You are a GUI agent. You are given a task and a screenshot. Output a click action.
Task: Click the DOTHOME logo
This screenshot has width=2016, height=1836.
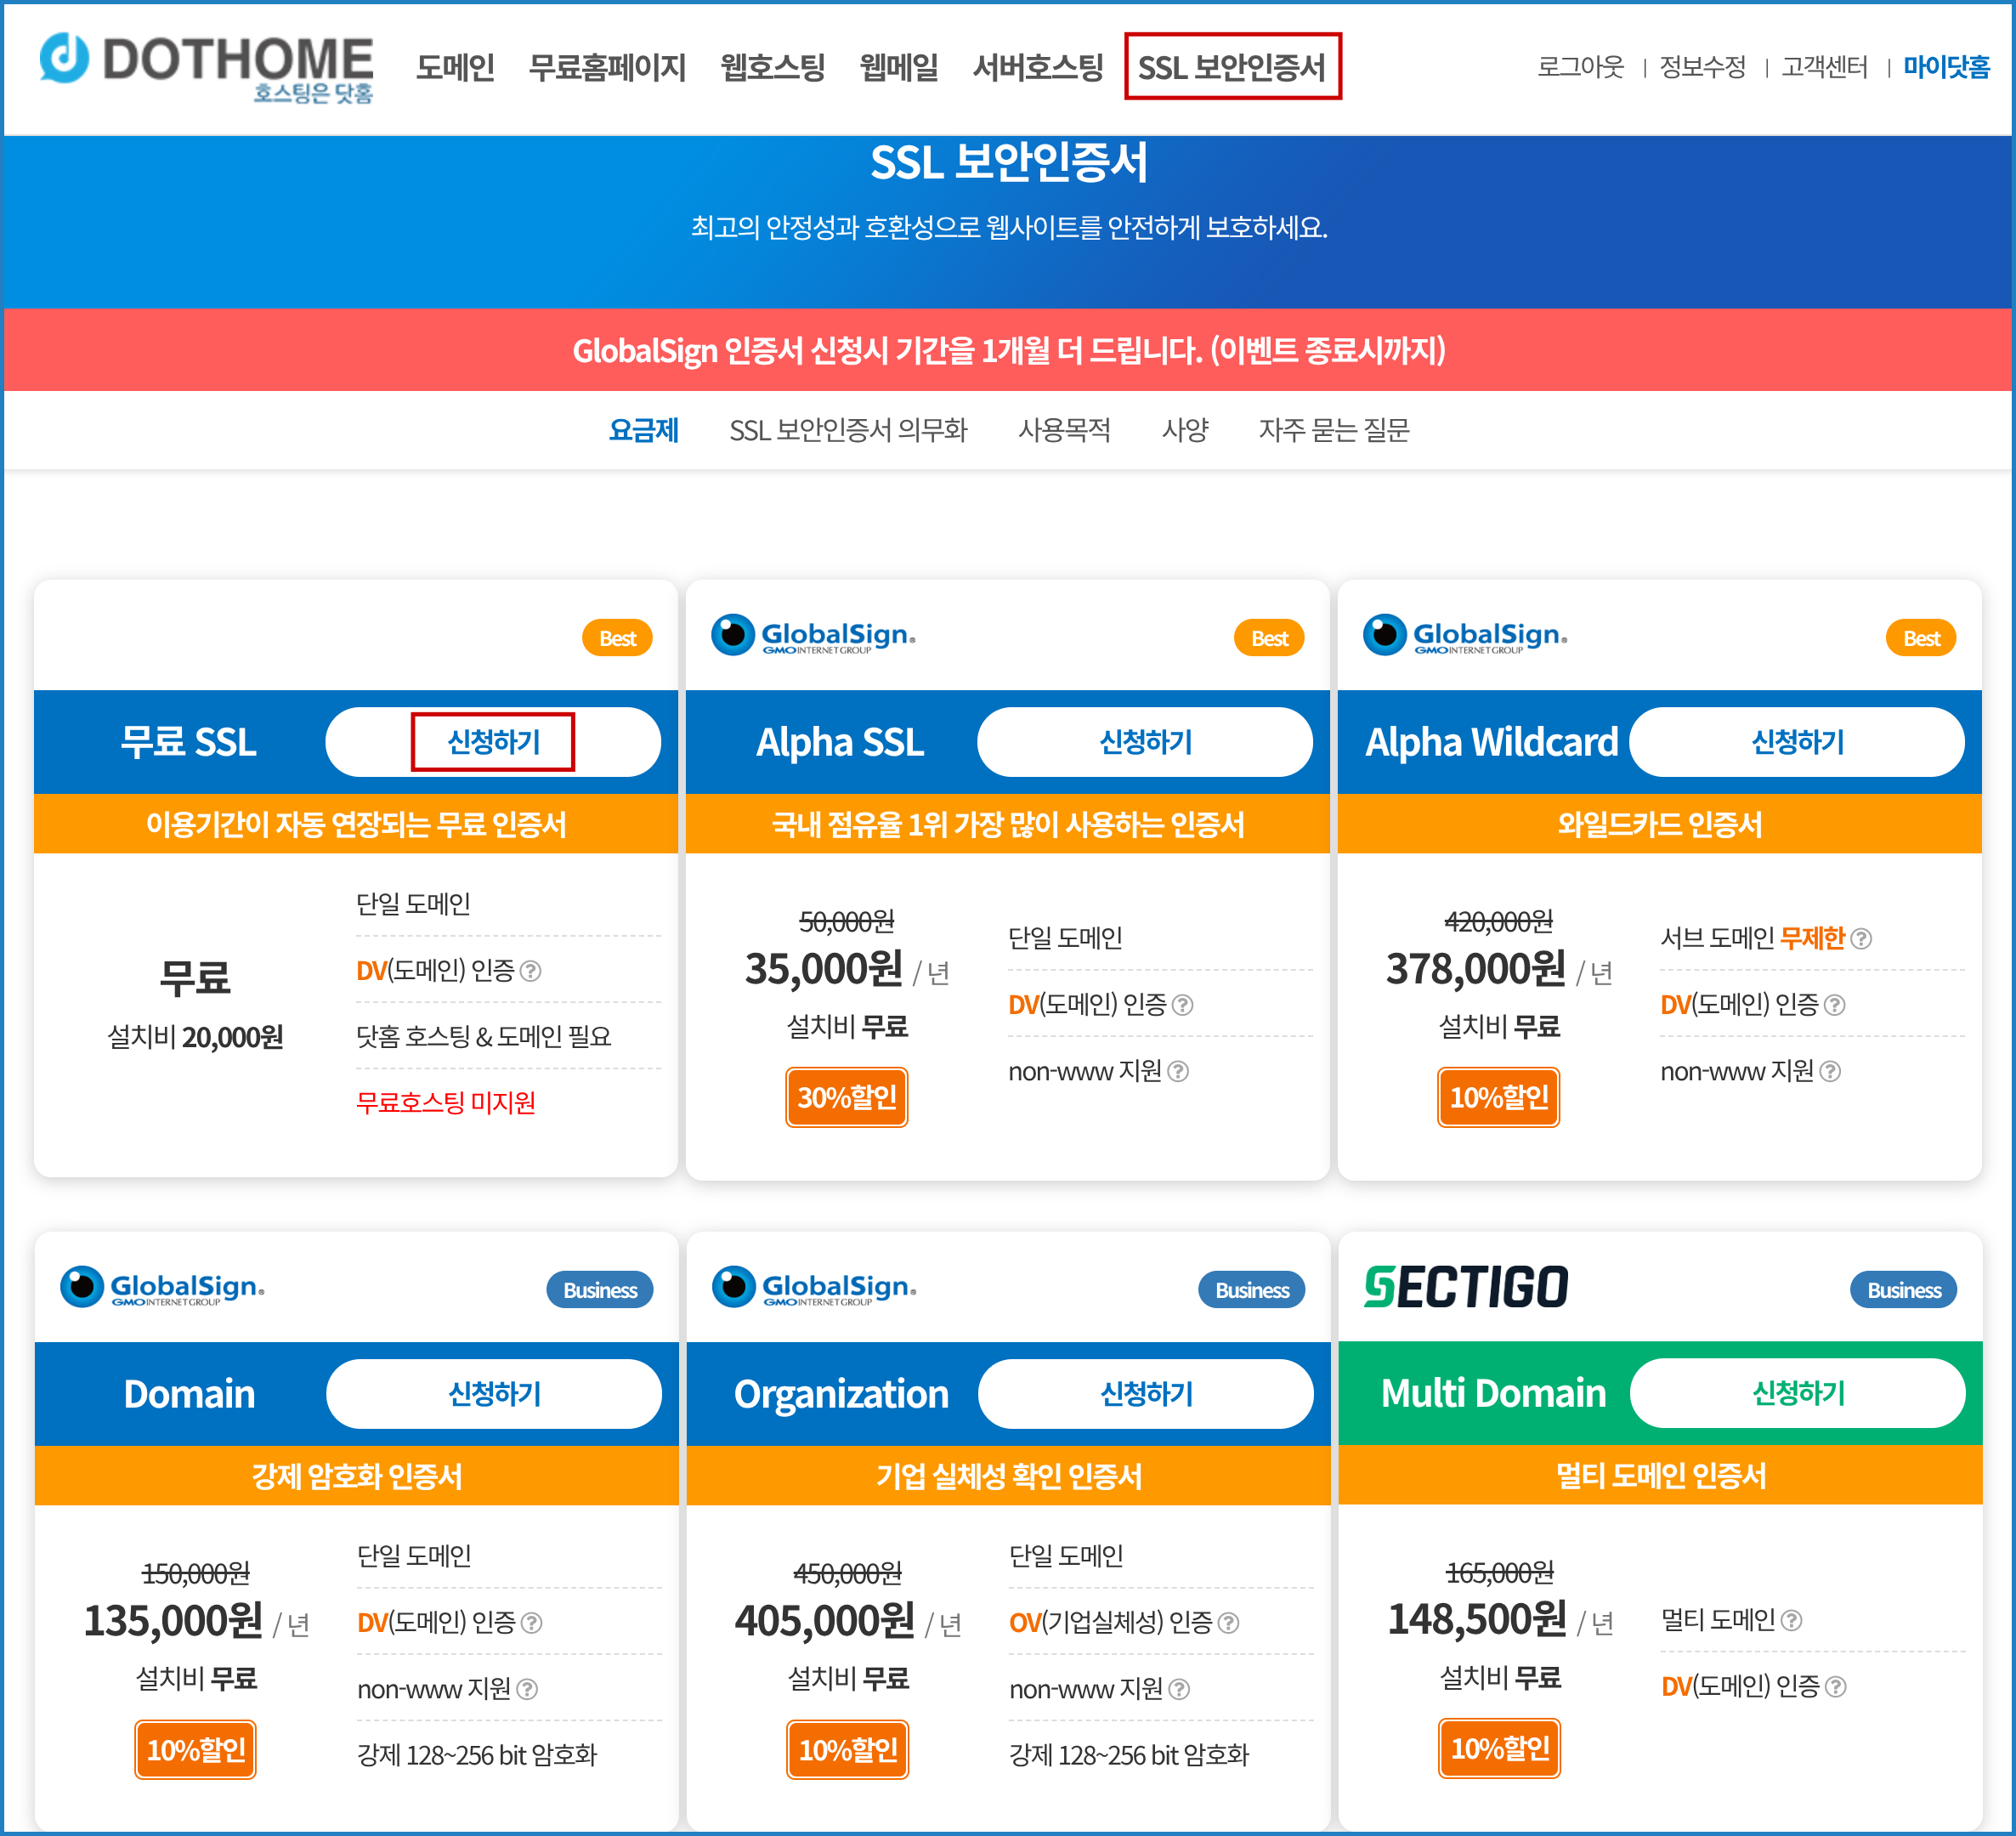[206, 66]
